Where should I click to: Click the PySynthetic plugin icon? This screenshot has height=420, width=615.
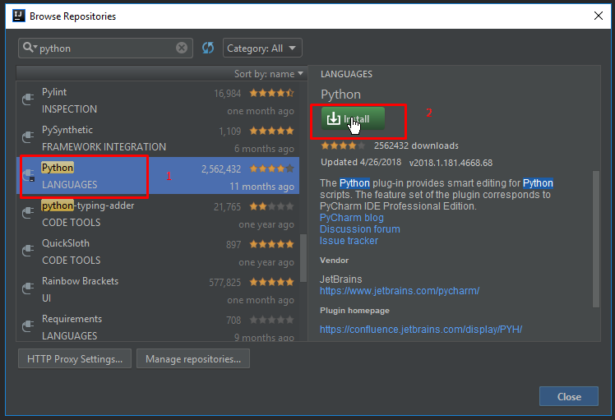point(28,137)
